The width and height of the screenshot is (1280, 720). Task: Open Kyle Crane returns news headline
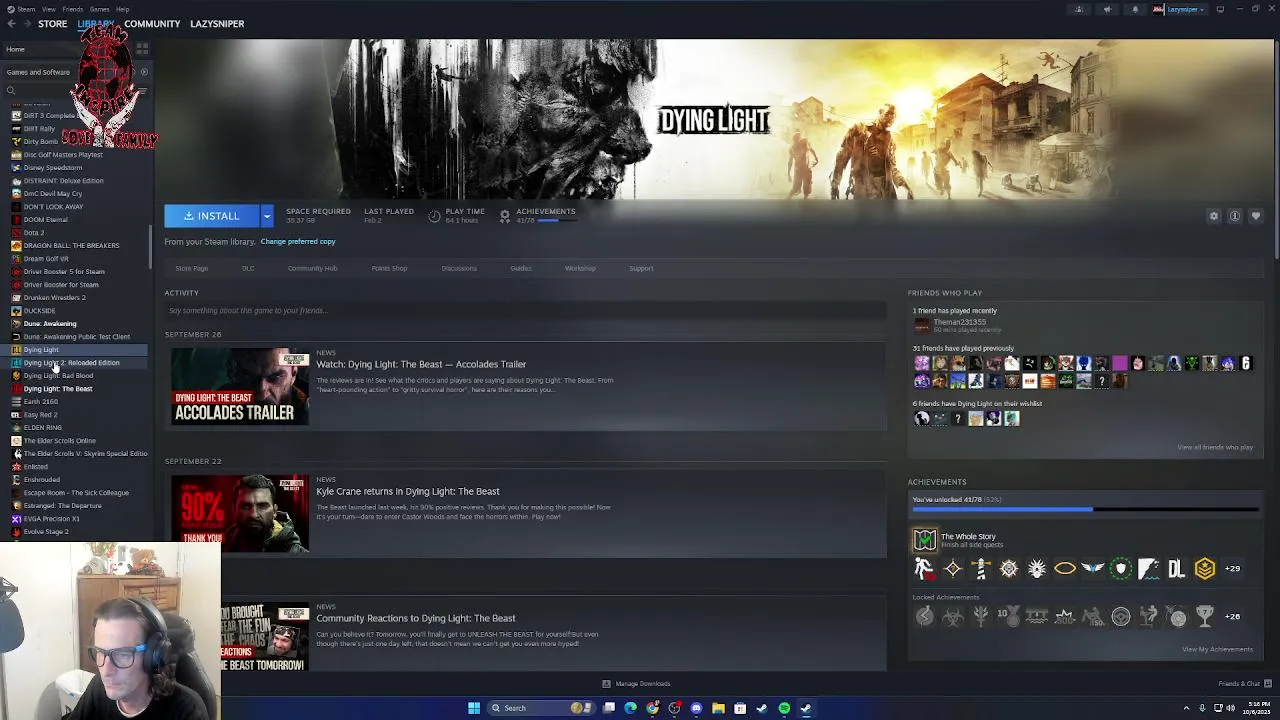408,492
